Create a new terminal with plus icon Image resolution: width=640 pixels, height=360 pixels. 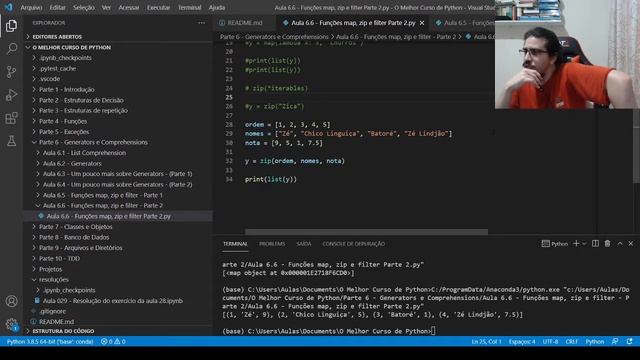coord(576,244)
